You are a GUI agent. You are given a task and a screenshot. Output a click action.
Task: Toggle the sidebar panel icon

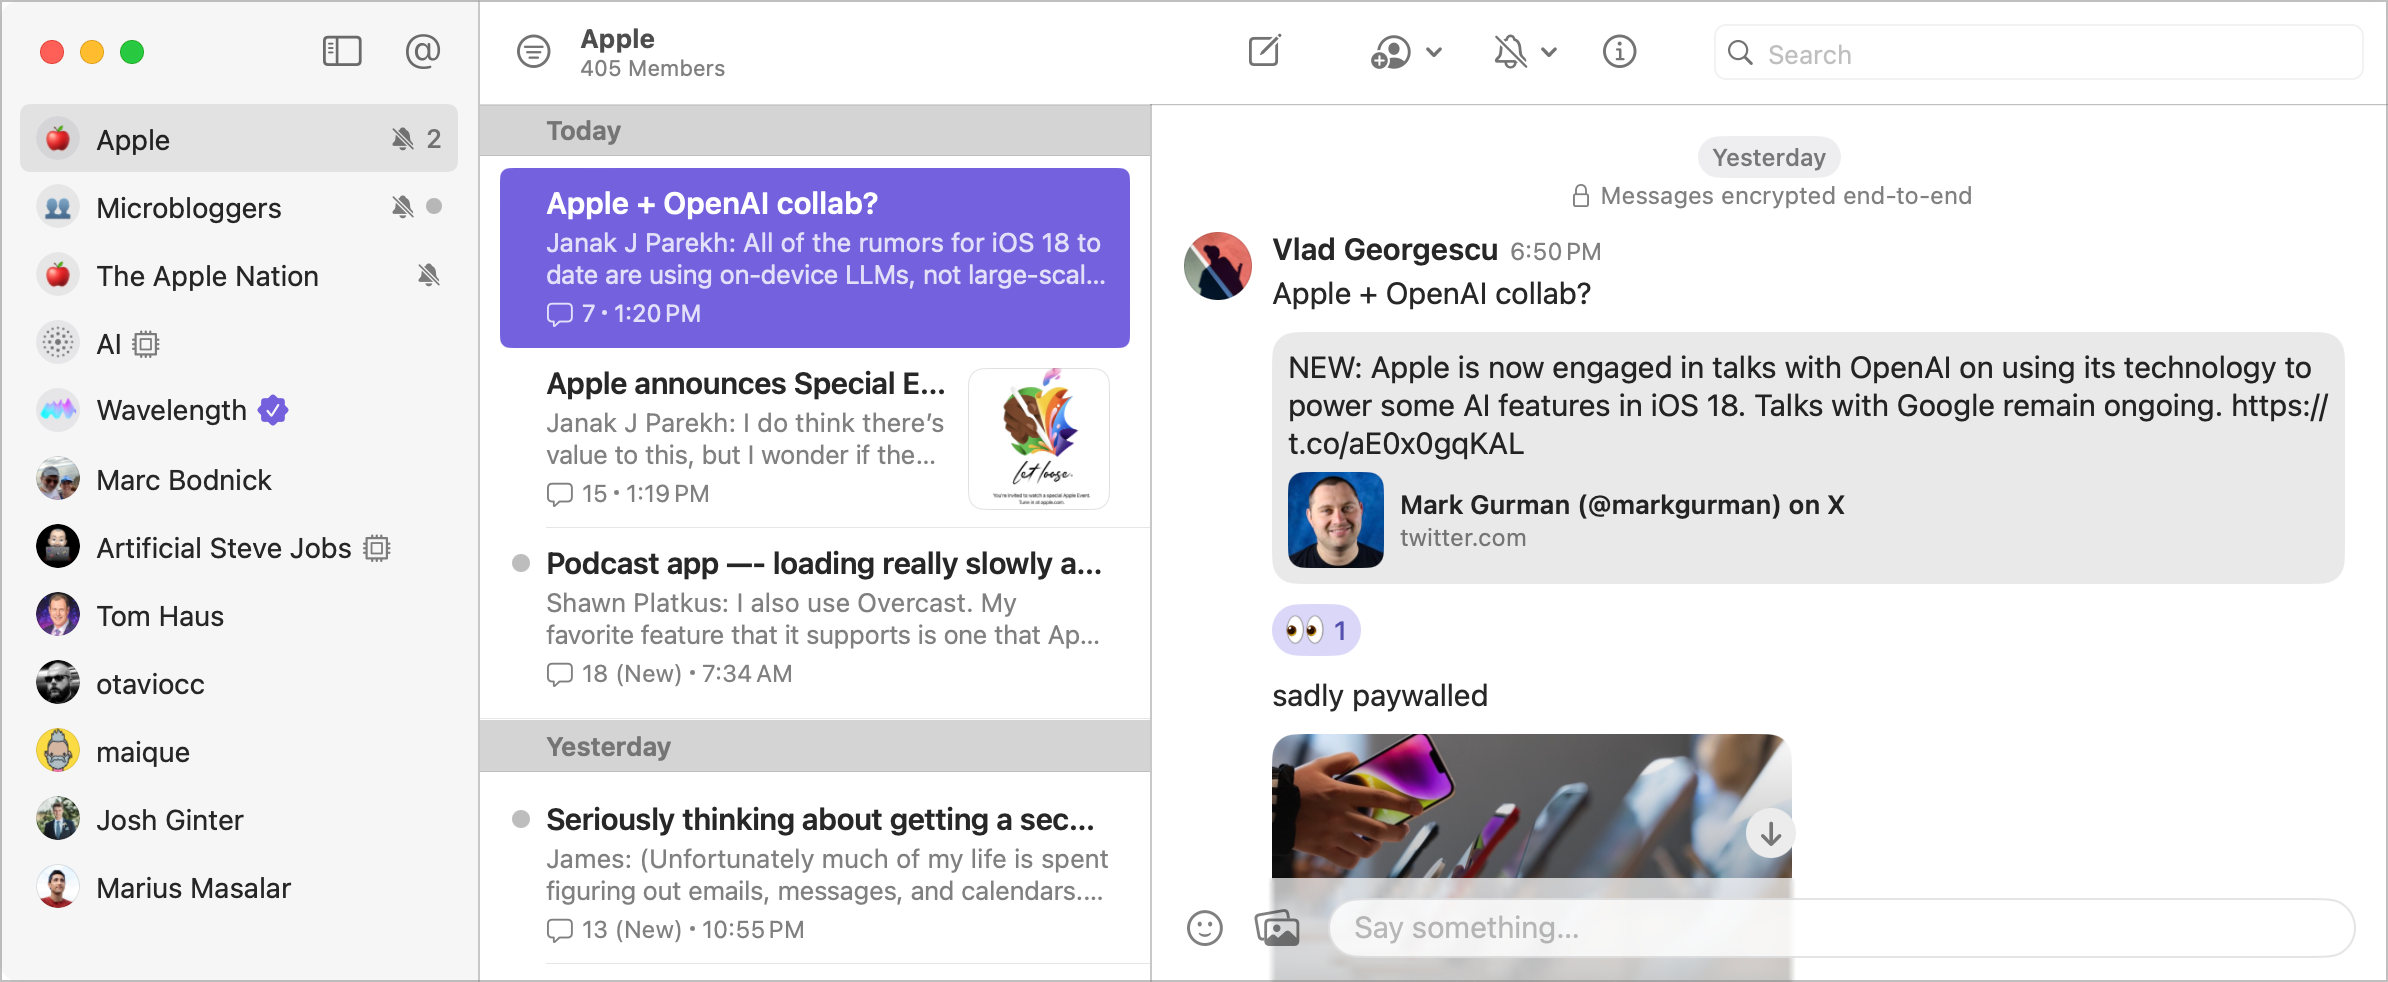(341, 51)
